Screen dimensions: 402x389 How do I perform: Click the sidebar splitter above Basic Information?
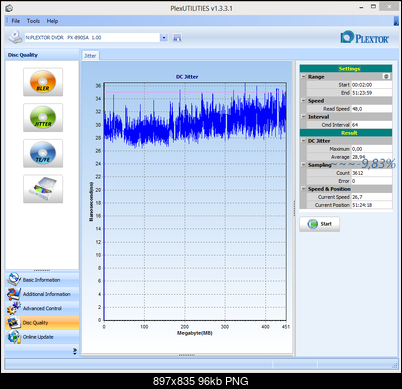42,270
